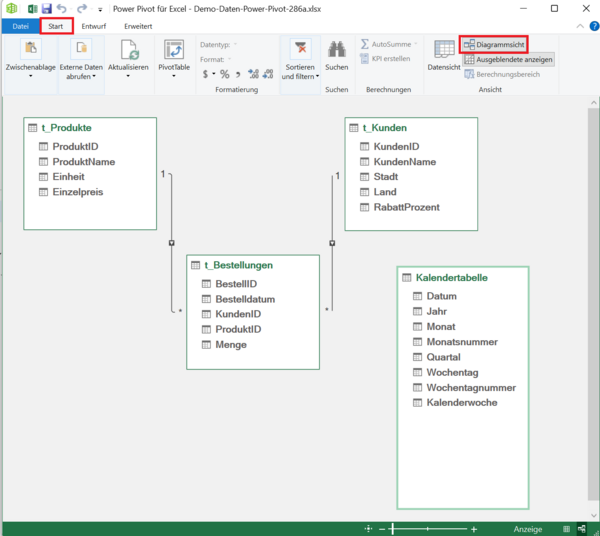Image resolution: width=600 pixels, height=536 pixels.
Task: Click the diagram view icon in status bar
Action: click(583, 528)
